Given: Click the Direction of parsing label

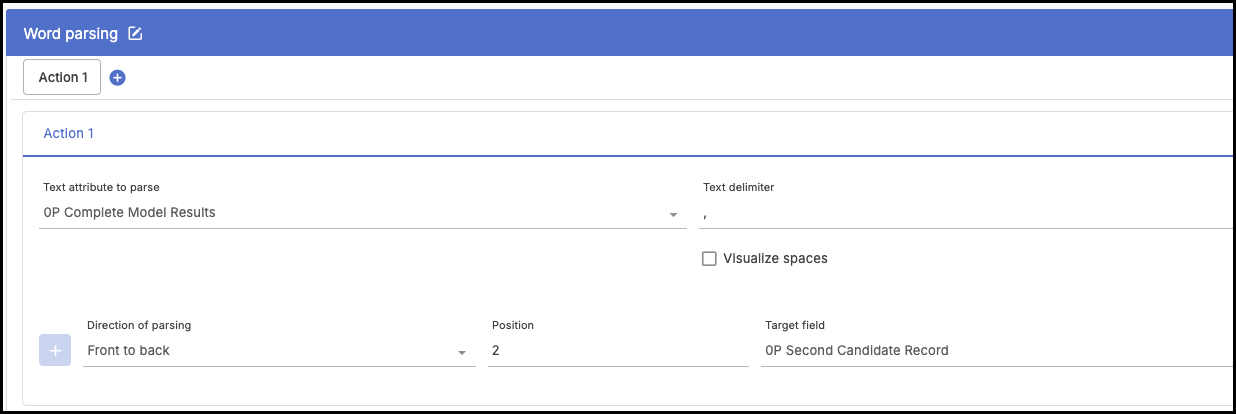Looking at the screenshot, I should [139, 325].
